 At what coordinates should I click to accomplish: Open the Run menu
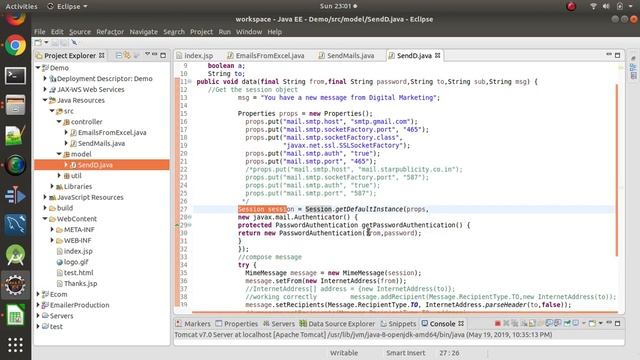pyautogui.click(x=224, y=31)
